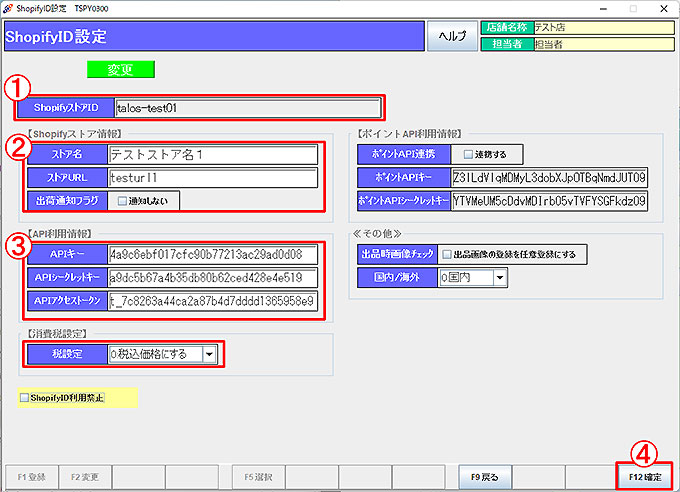The height and width of the screenshot is (492, 680).
Task: Click the F12 確定 button
Action: 644,477
